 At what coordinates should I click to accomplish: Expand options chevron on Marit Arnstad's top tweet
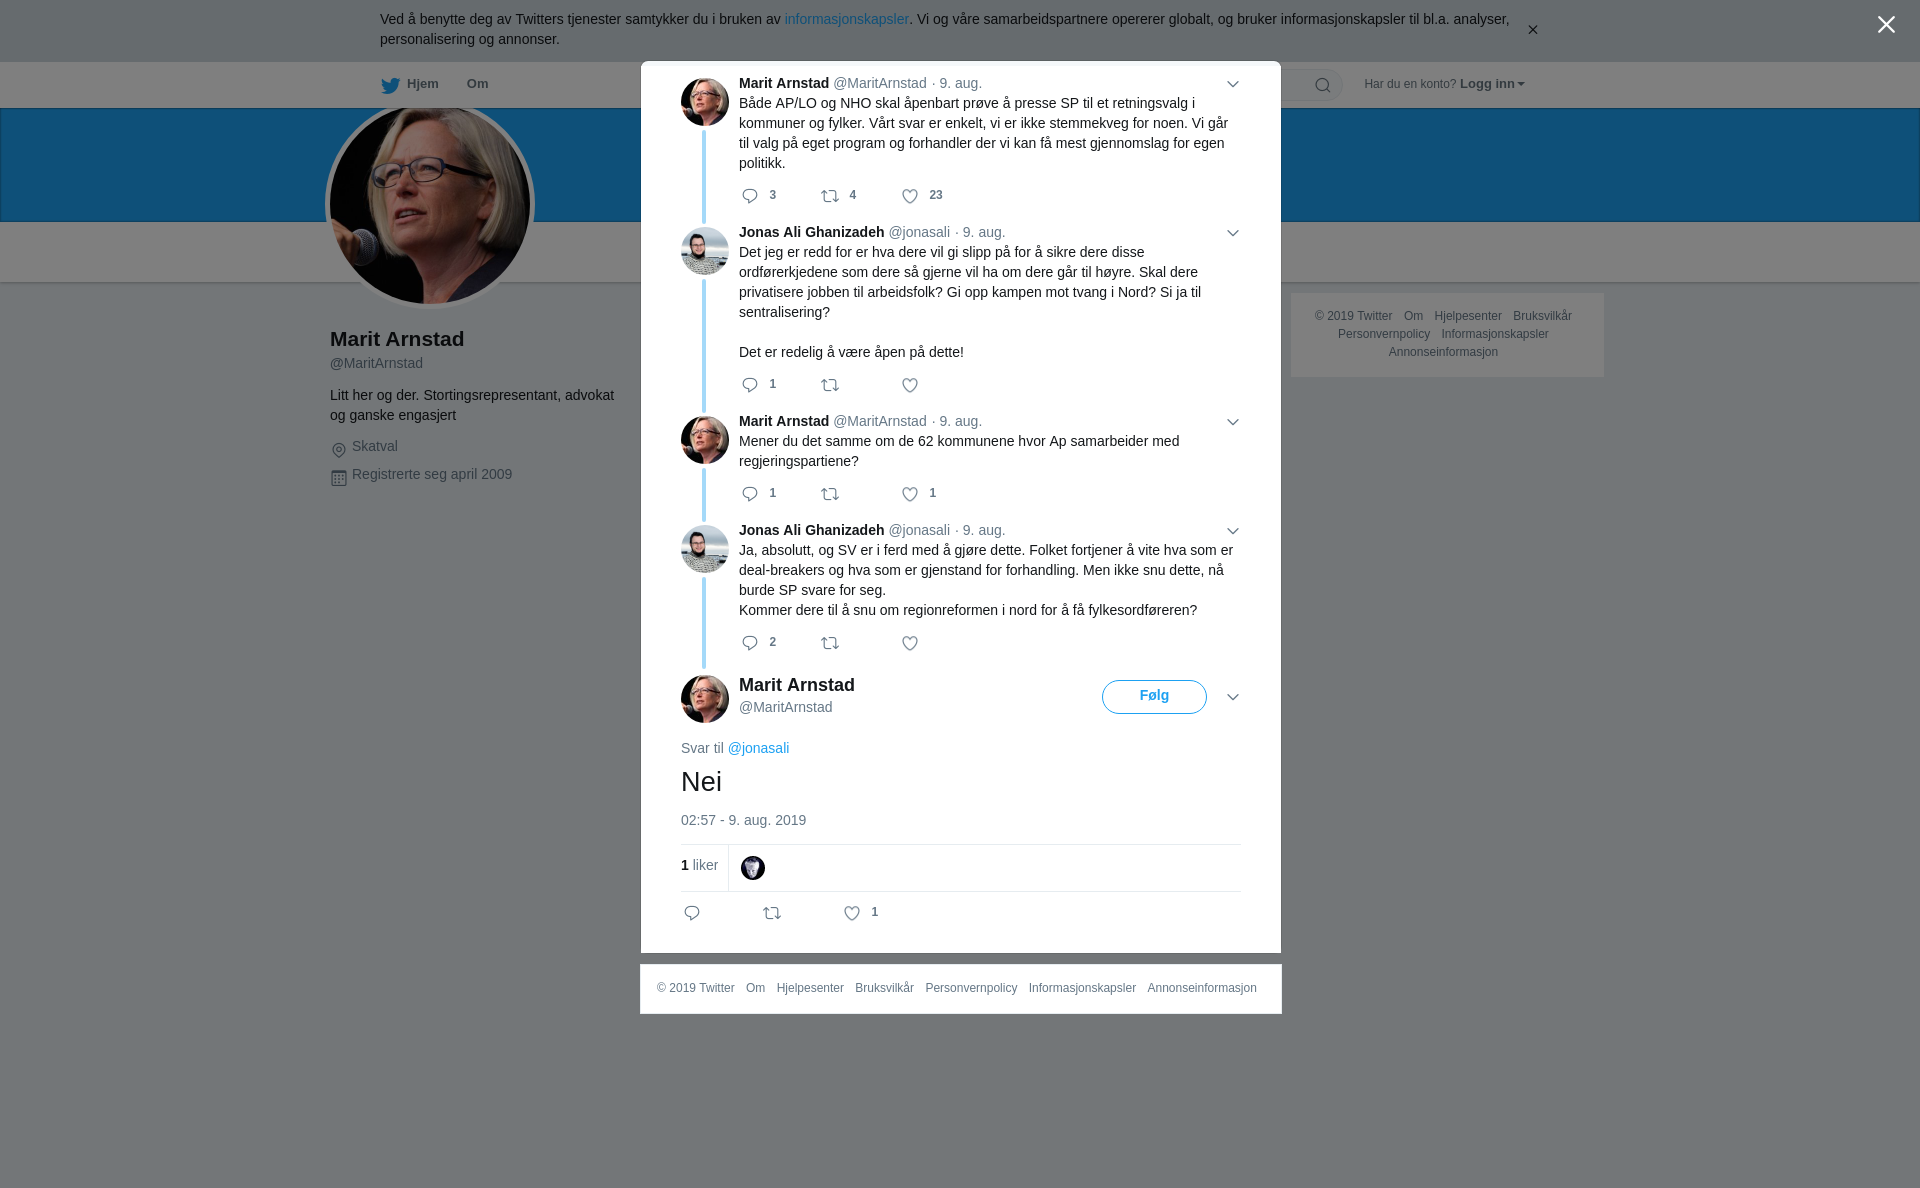[1233, 84]
